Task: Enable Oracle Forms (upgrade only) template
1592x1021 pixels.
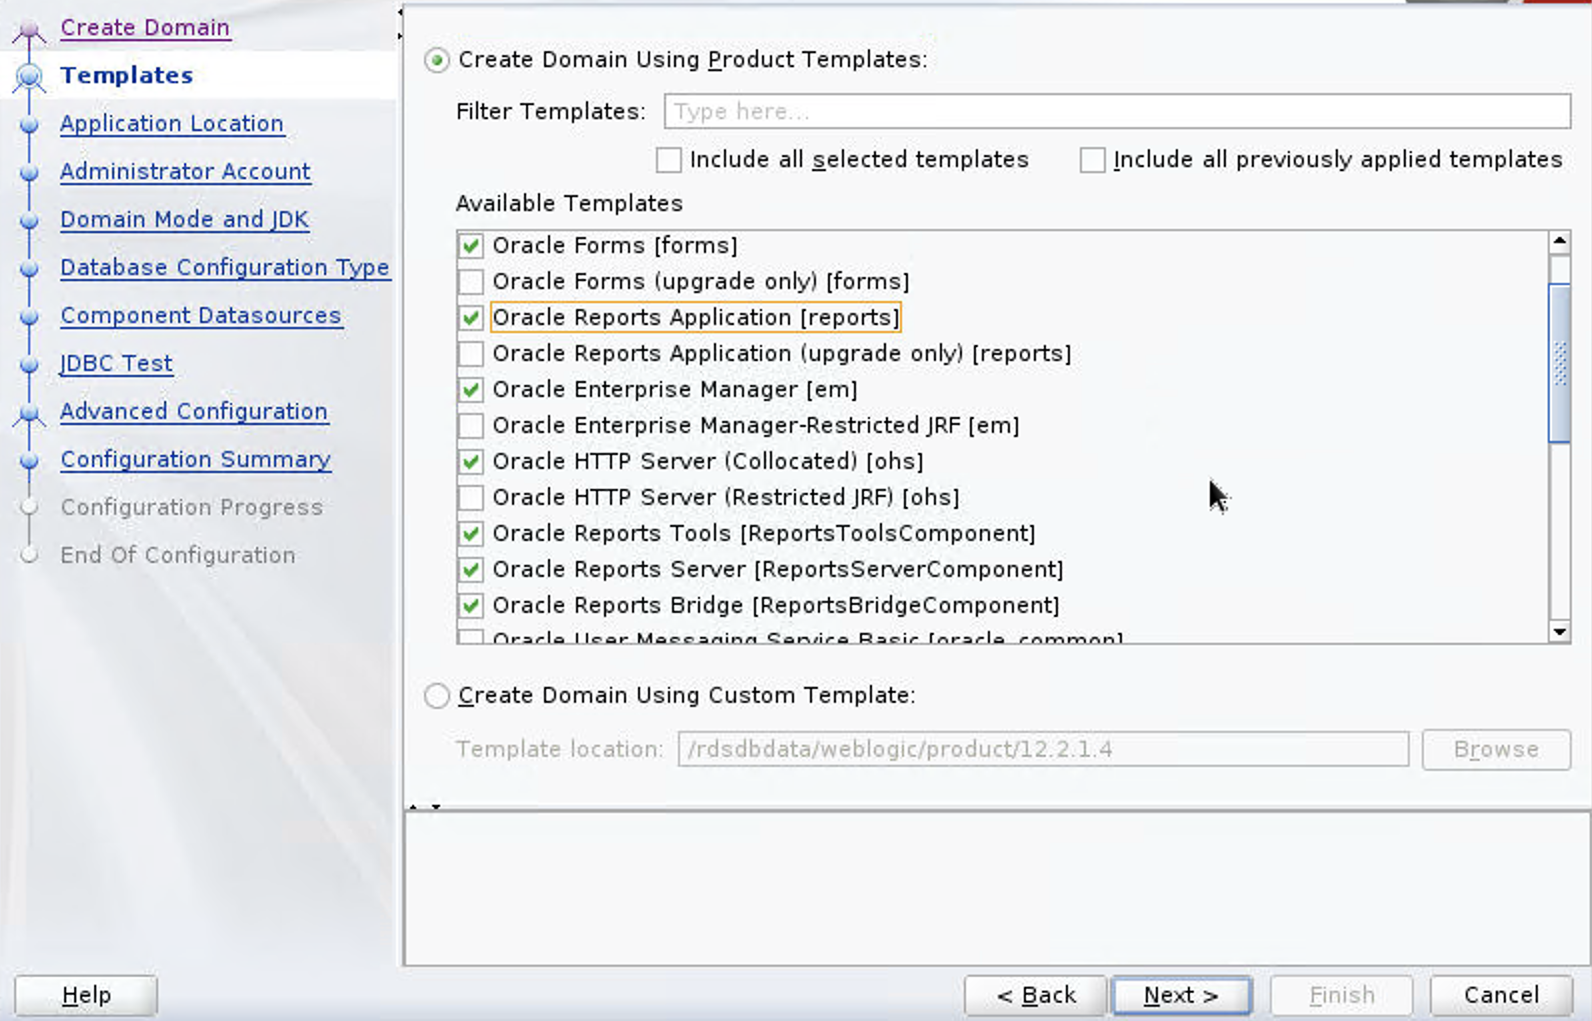Action: click(x=471, y=282)
